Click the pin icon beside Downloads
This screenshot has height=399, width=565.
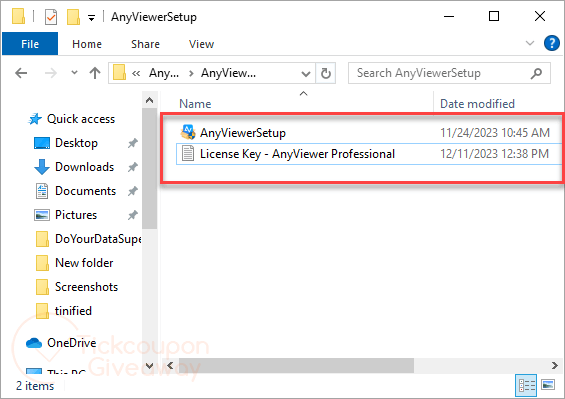pyautogui.click(x=132, y=167)
